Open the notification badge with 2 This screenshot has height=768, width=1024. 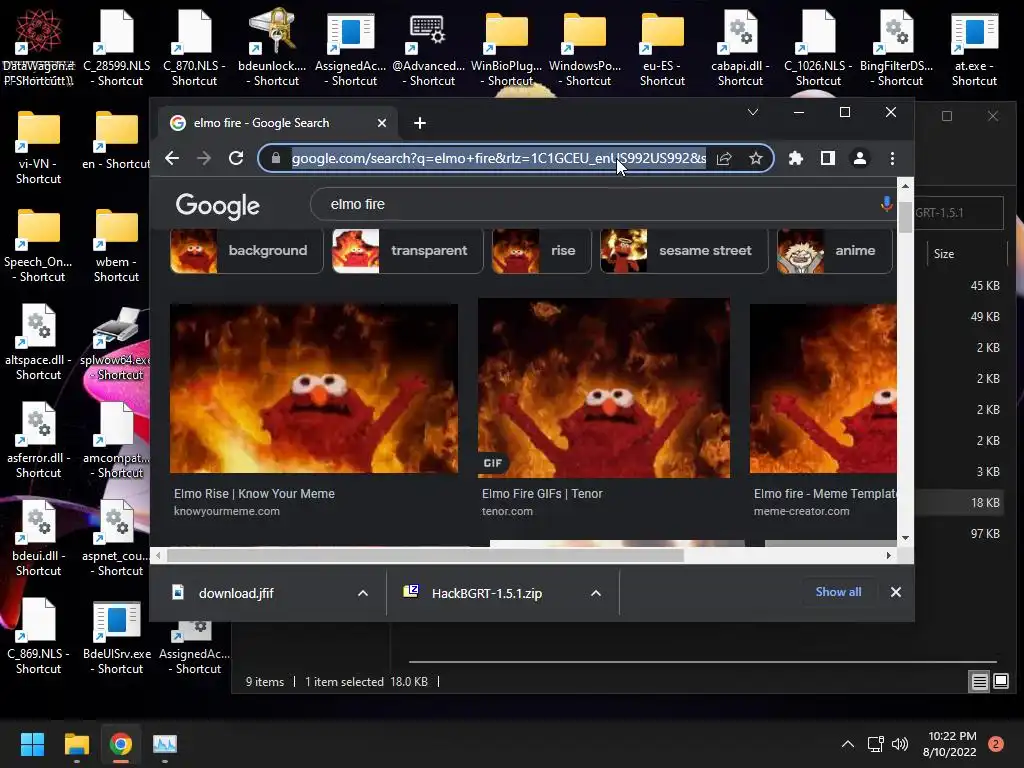pyautogui.click(x=995, y=744)
